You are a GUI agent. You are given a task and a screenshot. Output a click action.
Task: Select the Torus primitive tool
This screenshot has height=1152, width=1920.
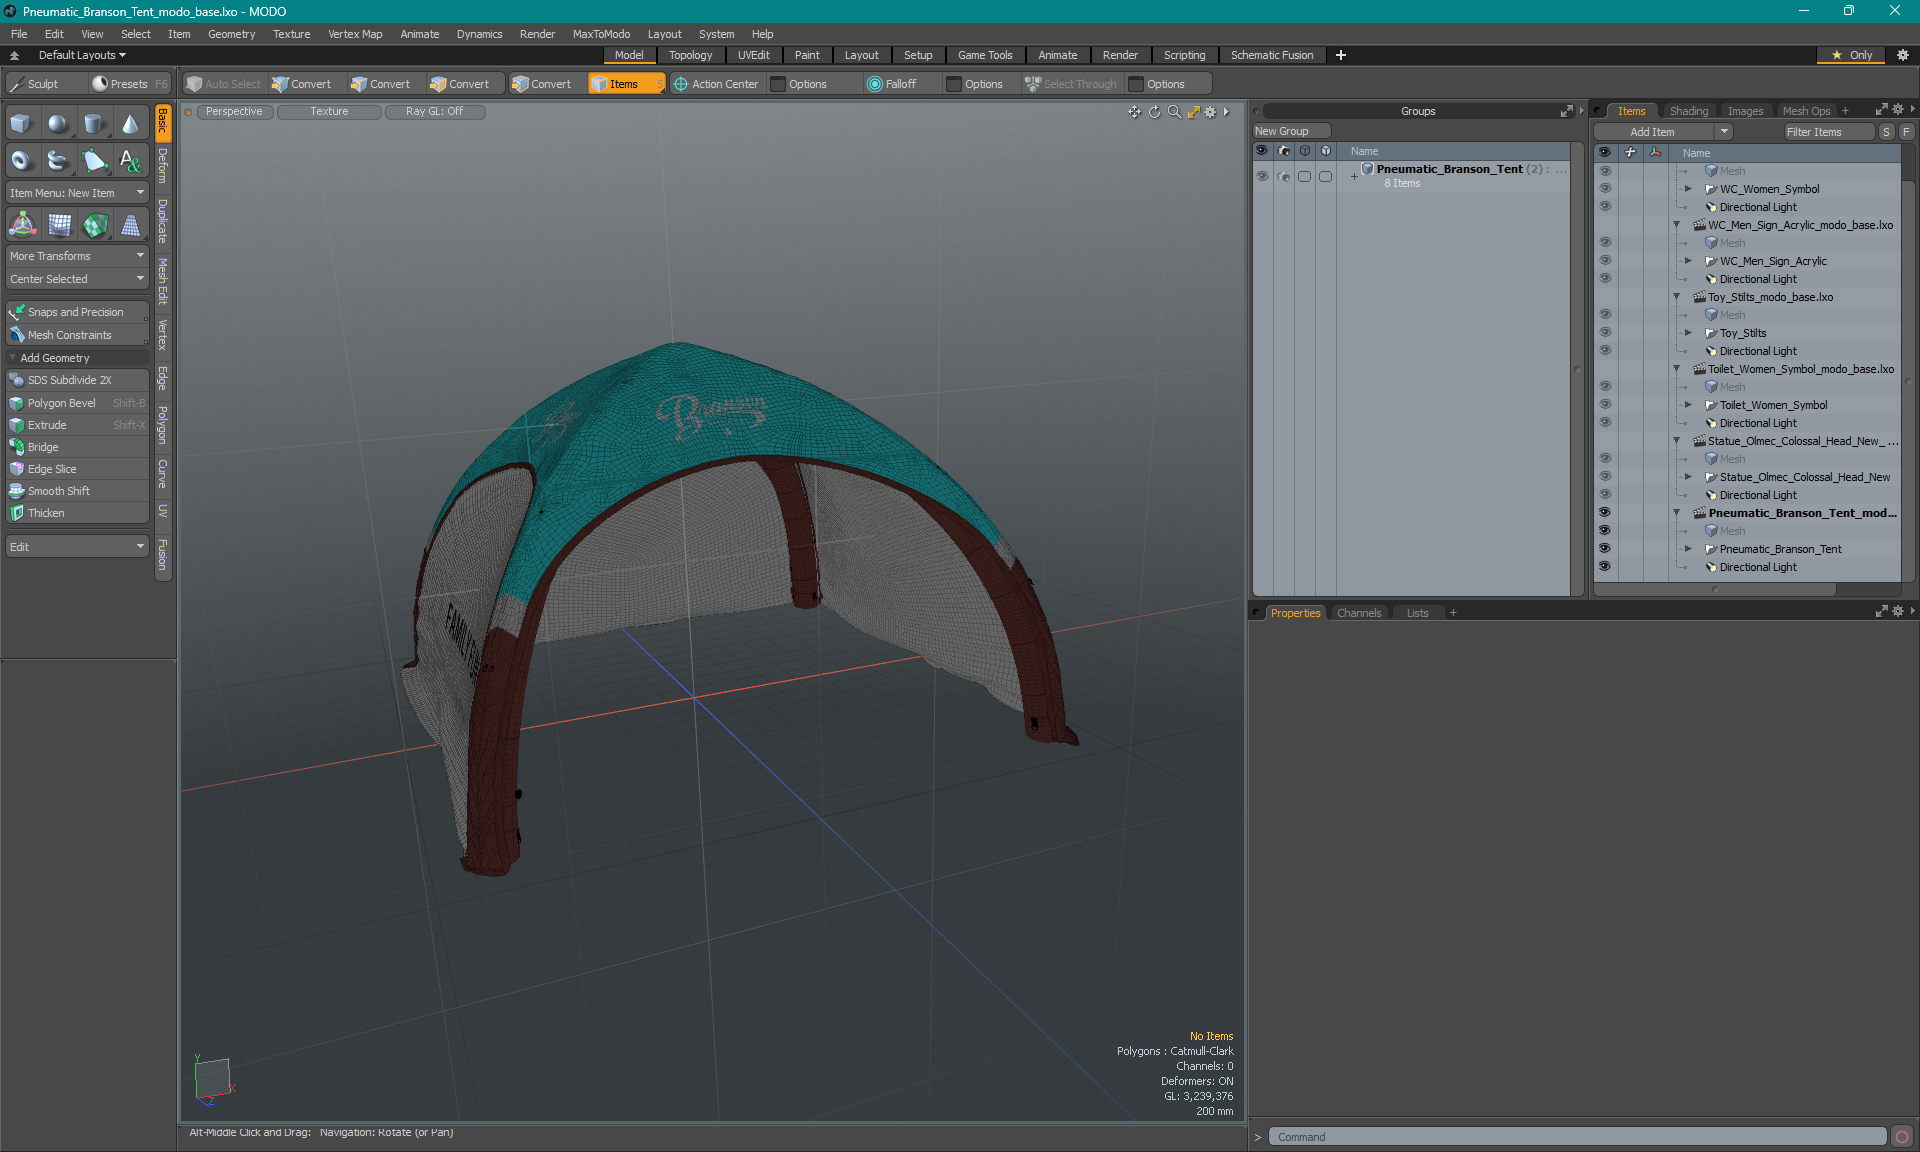click(x=22, y=160)
